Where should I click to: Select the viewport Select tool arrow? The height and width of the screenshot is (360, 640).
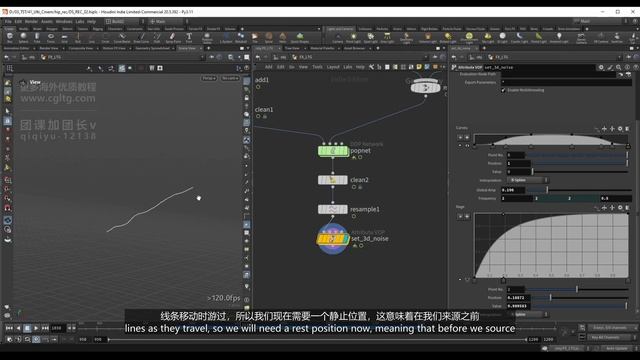click(x=7, y=111)
